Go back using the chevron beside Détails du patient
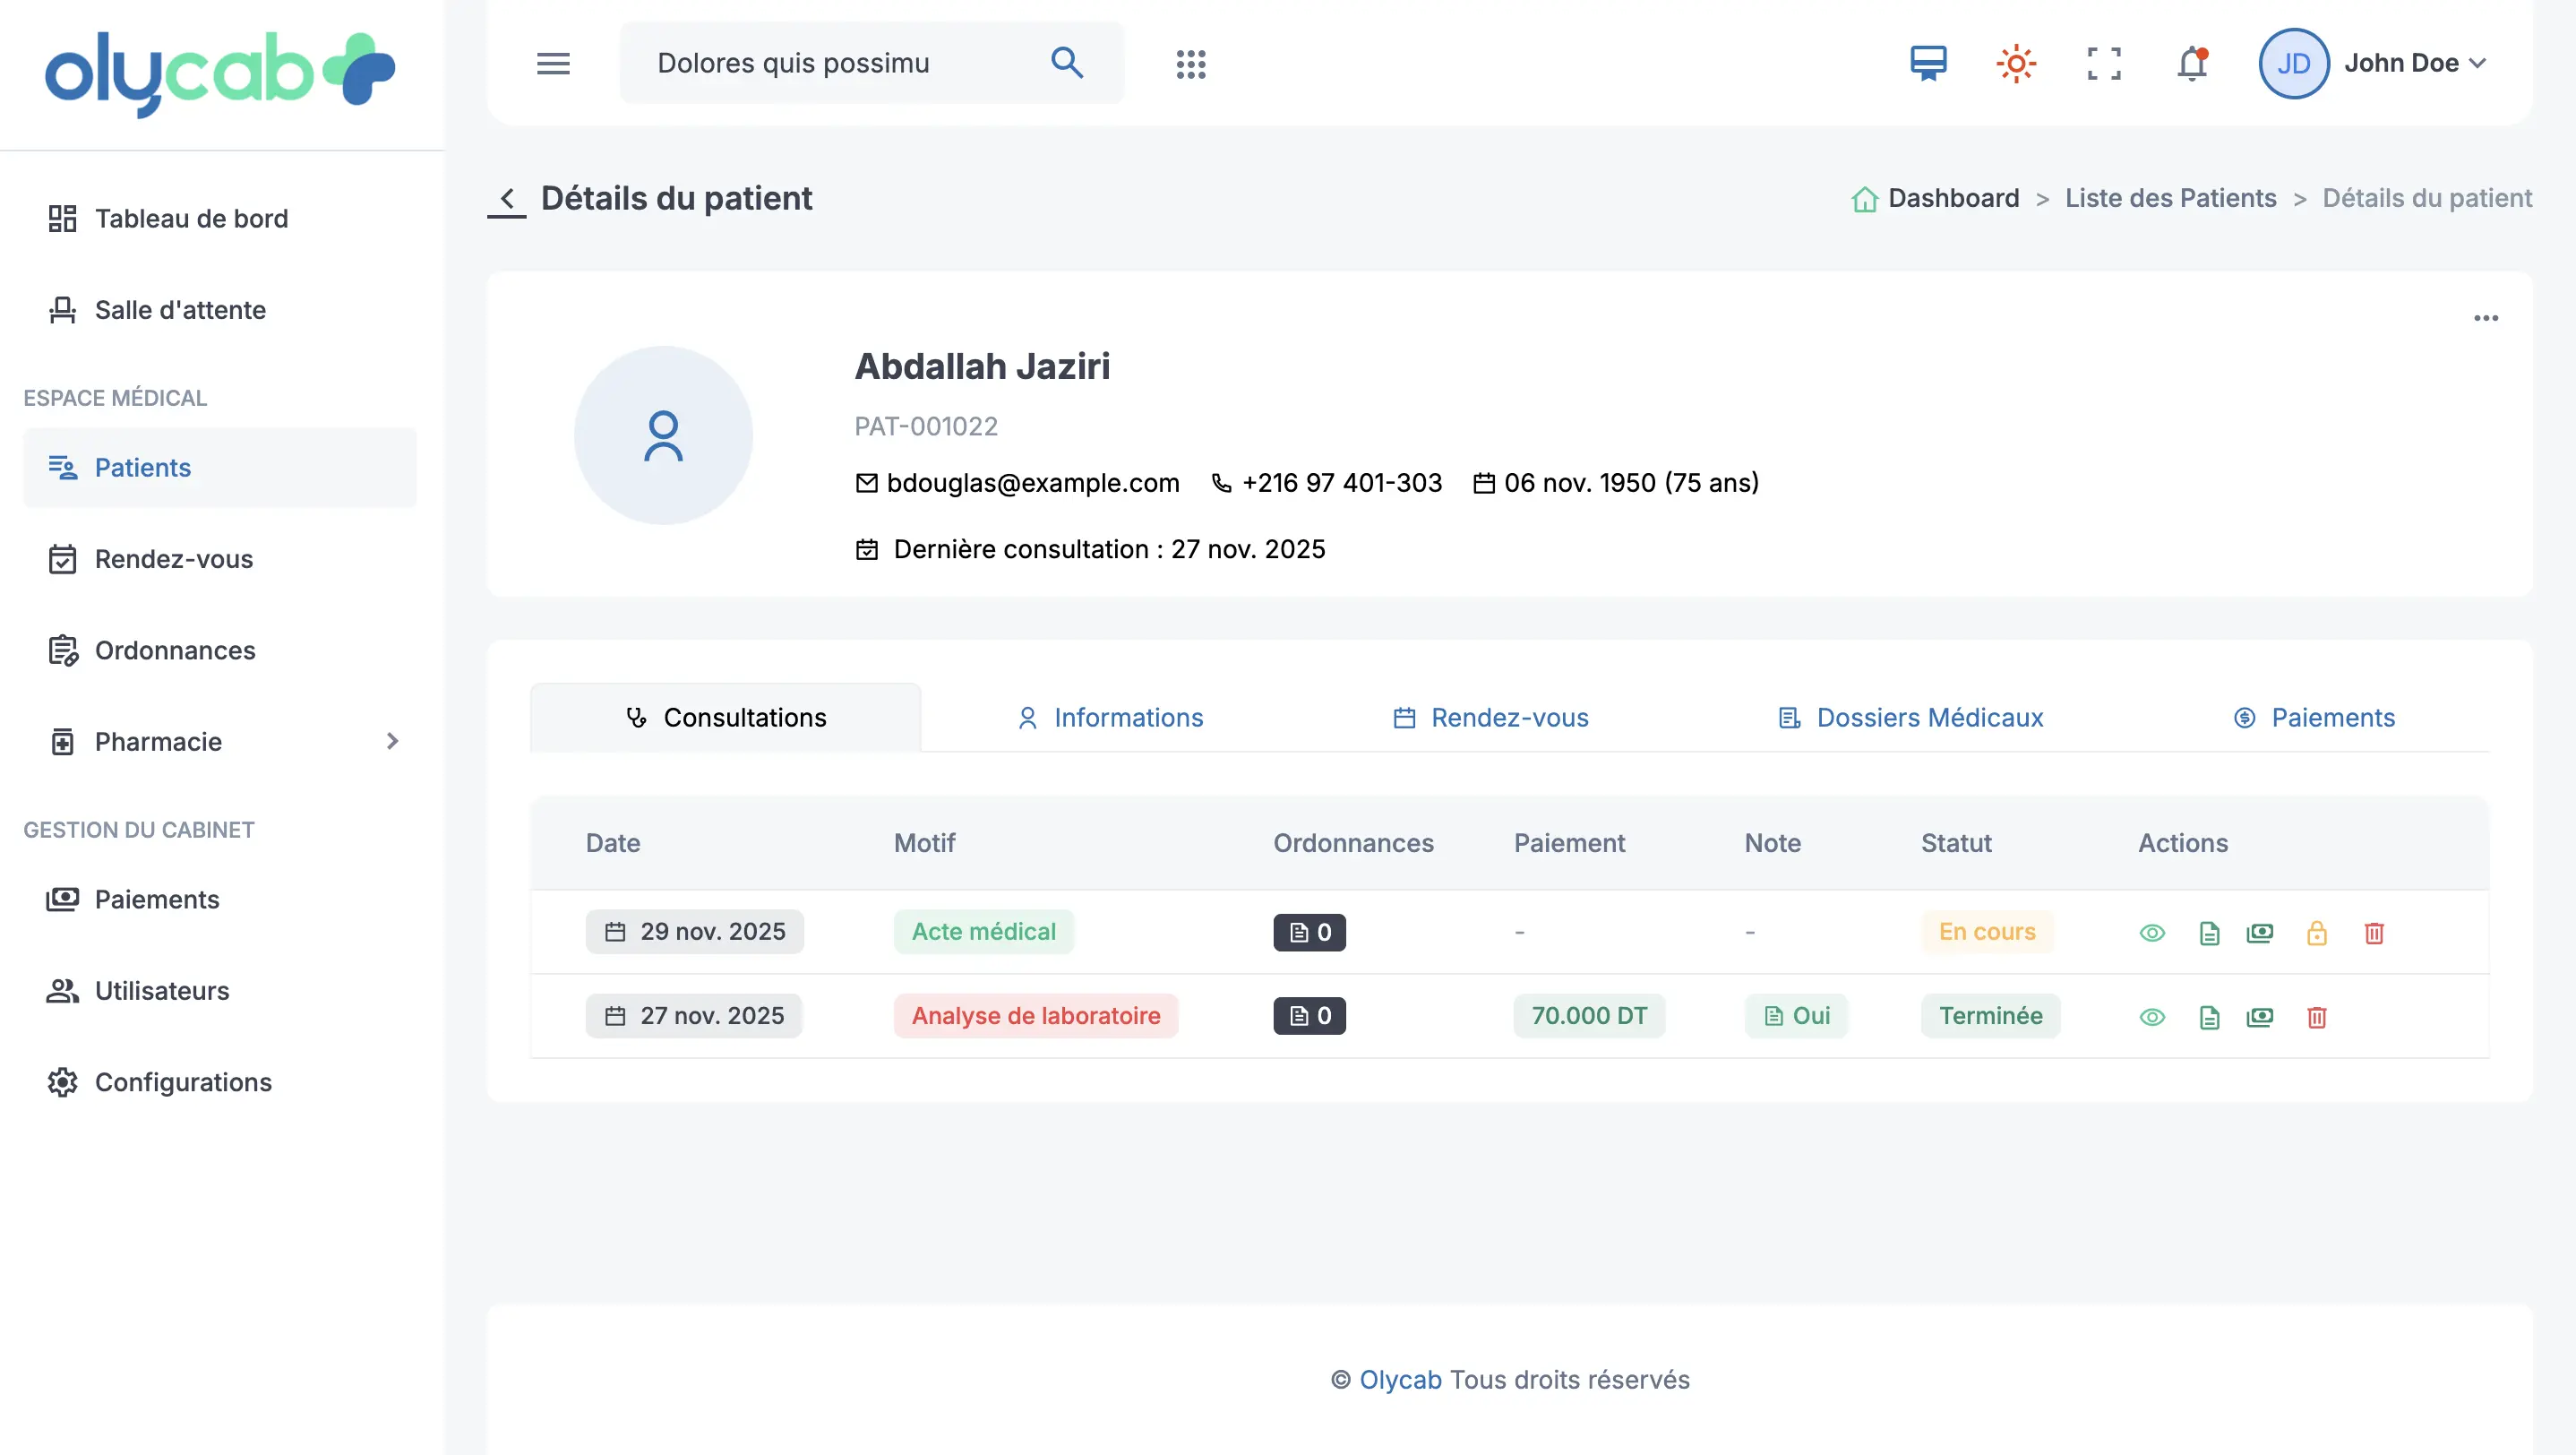The height and width of the screenshot is (1455, 2576). tap(508, 199)
